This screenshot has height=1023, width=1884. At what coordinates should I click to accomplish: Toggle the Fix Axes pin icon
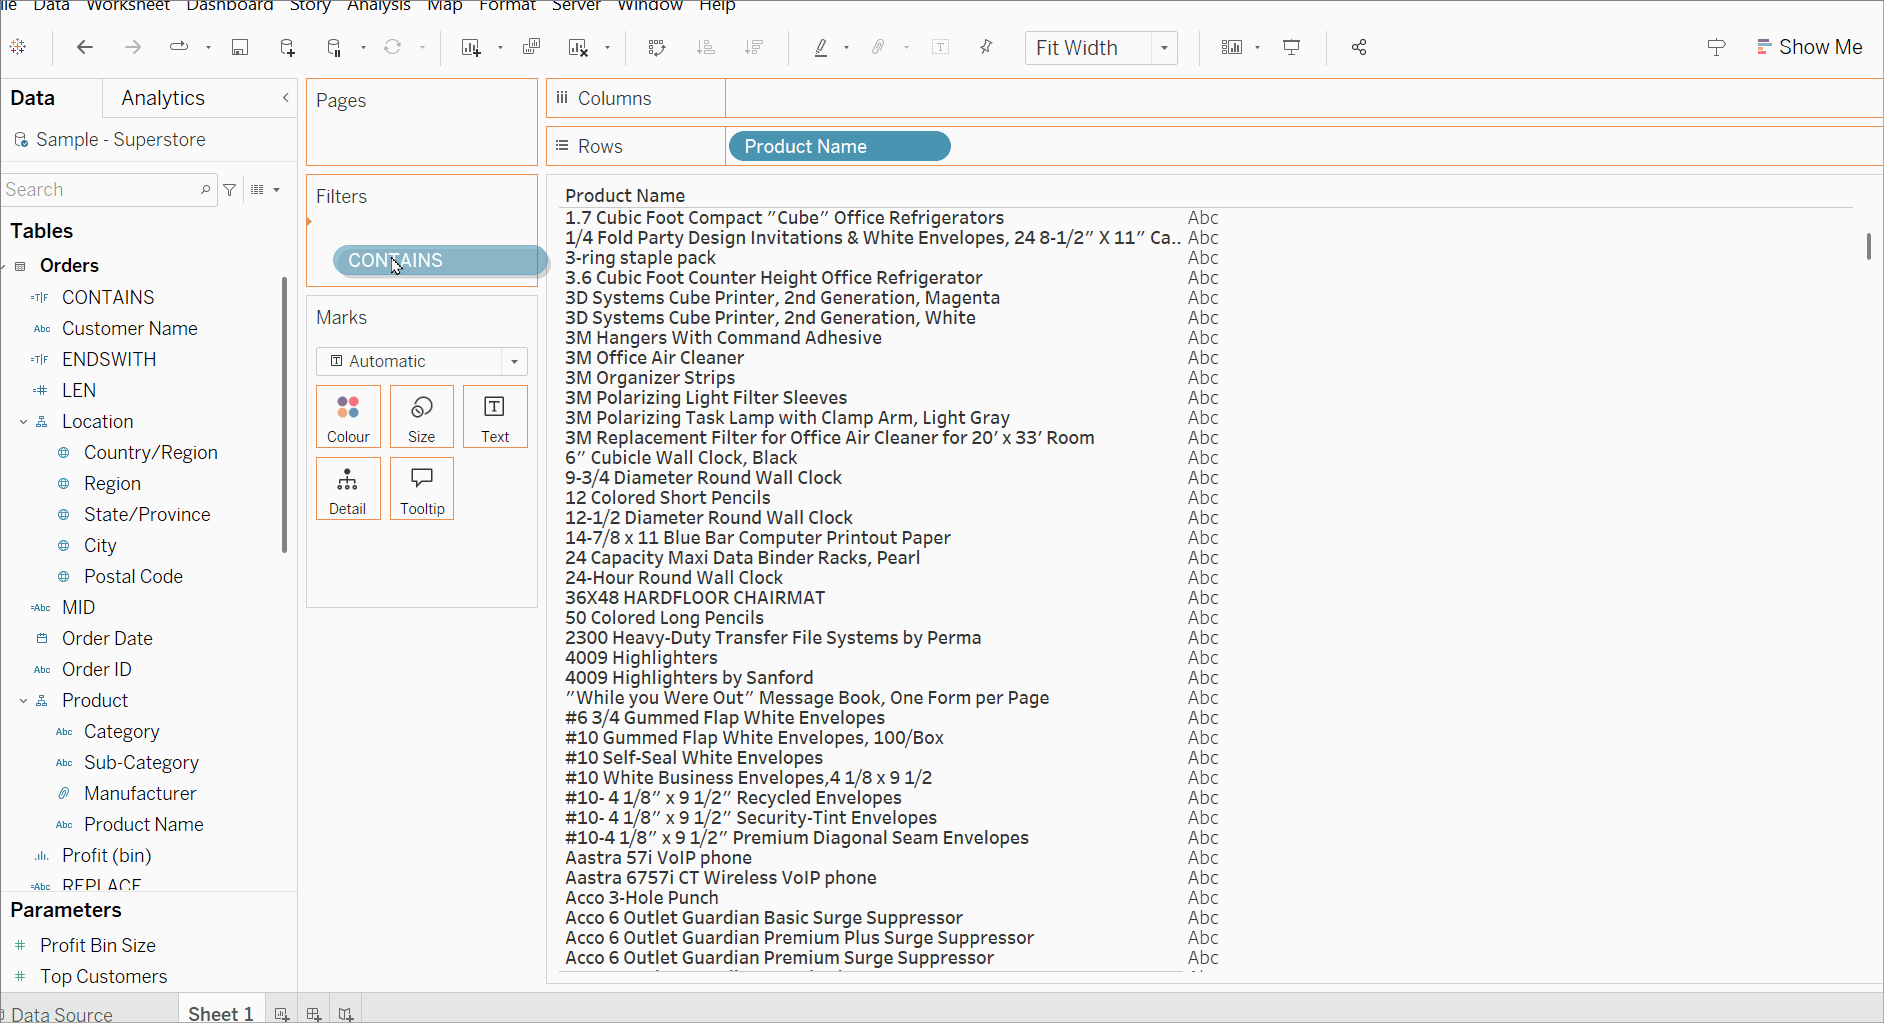click(x=986, y=47)
